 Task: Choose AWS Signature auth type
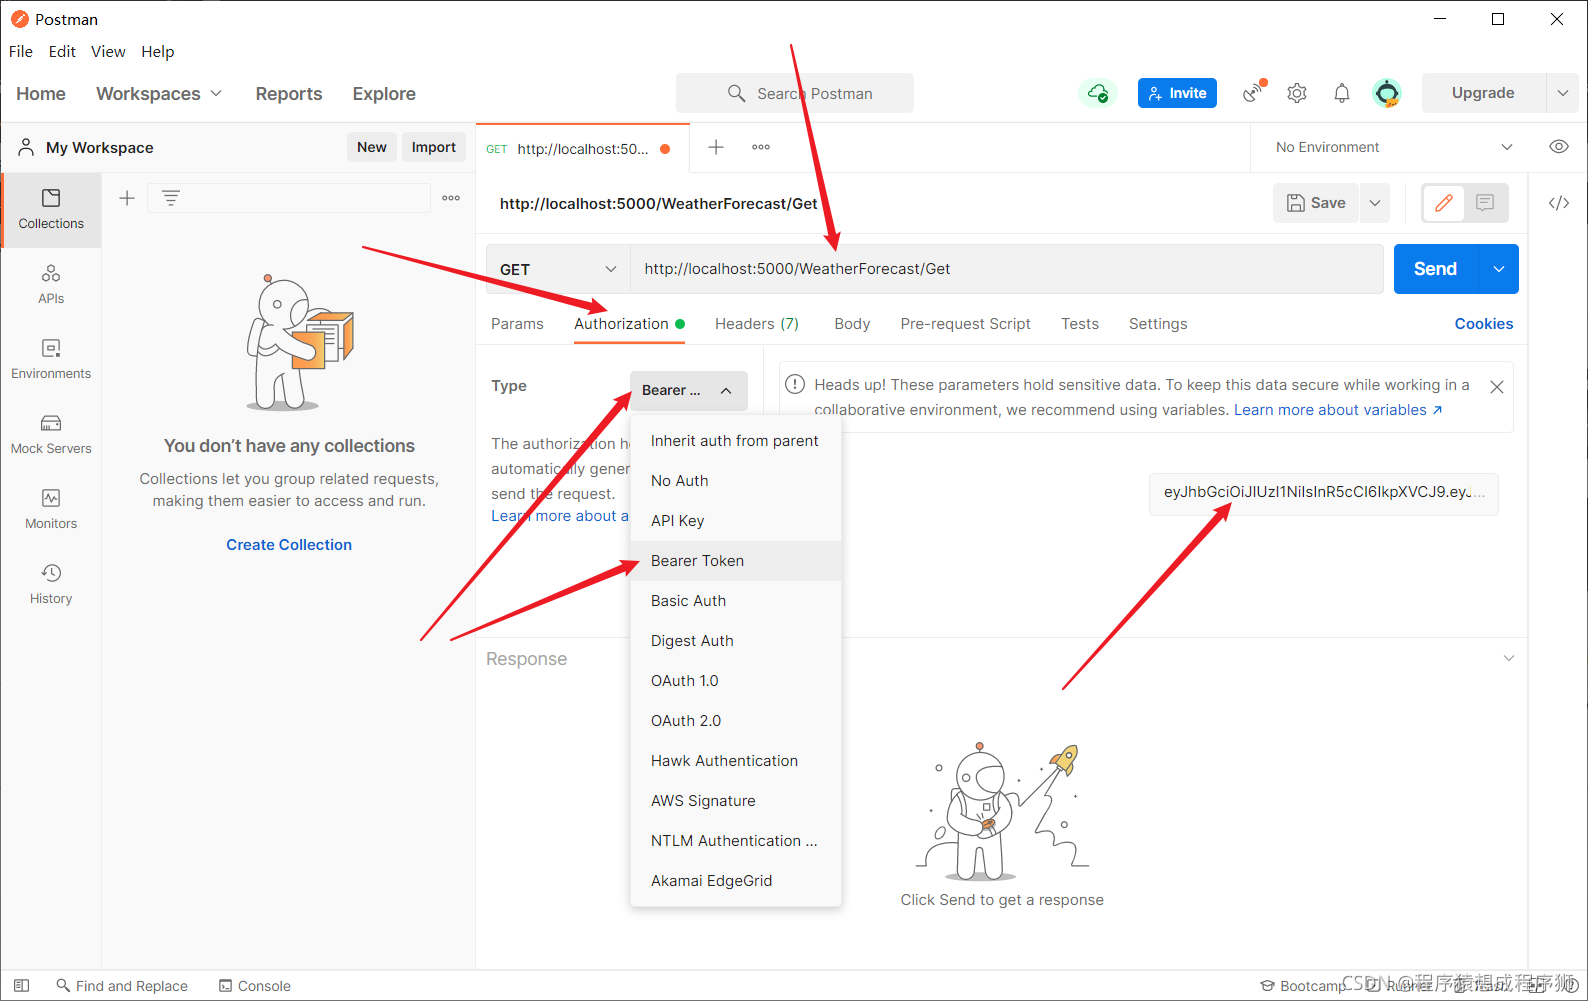[736, 801]
